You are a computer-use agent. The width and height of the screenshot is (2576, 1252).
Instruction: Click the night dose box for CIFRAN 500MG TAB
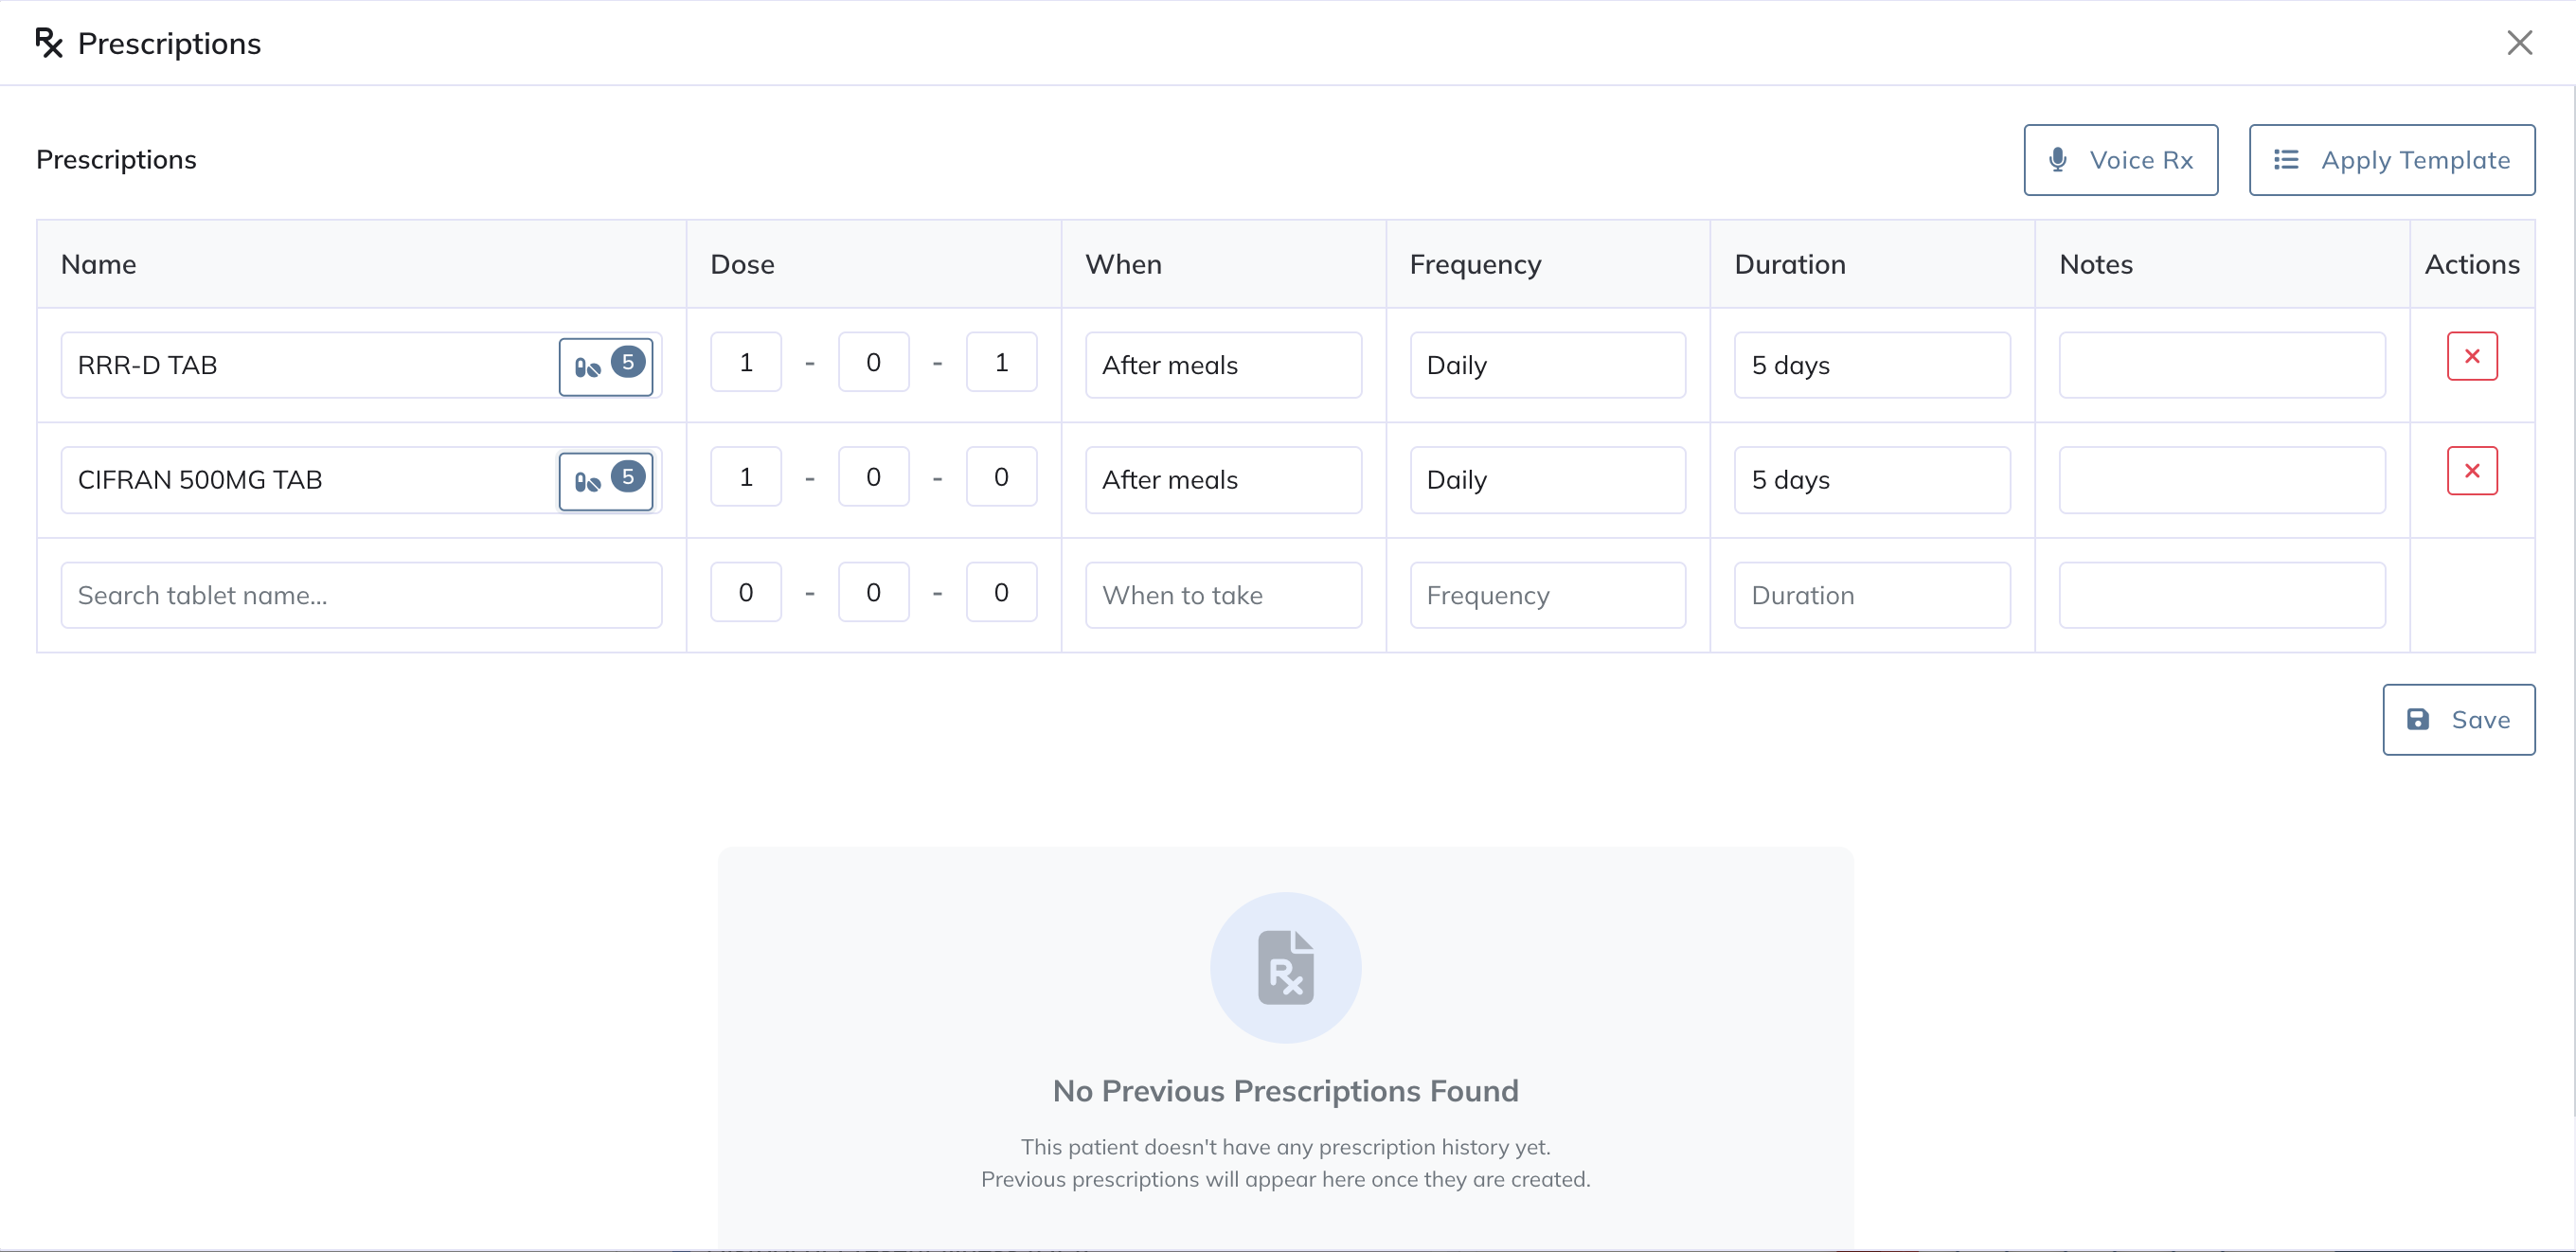[1001, 478]
